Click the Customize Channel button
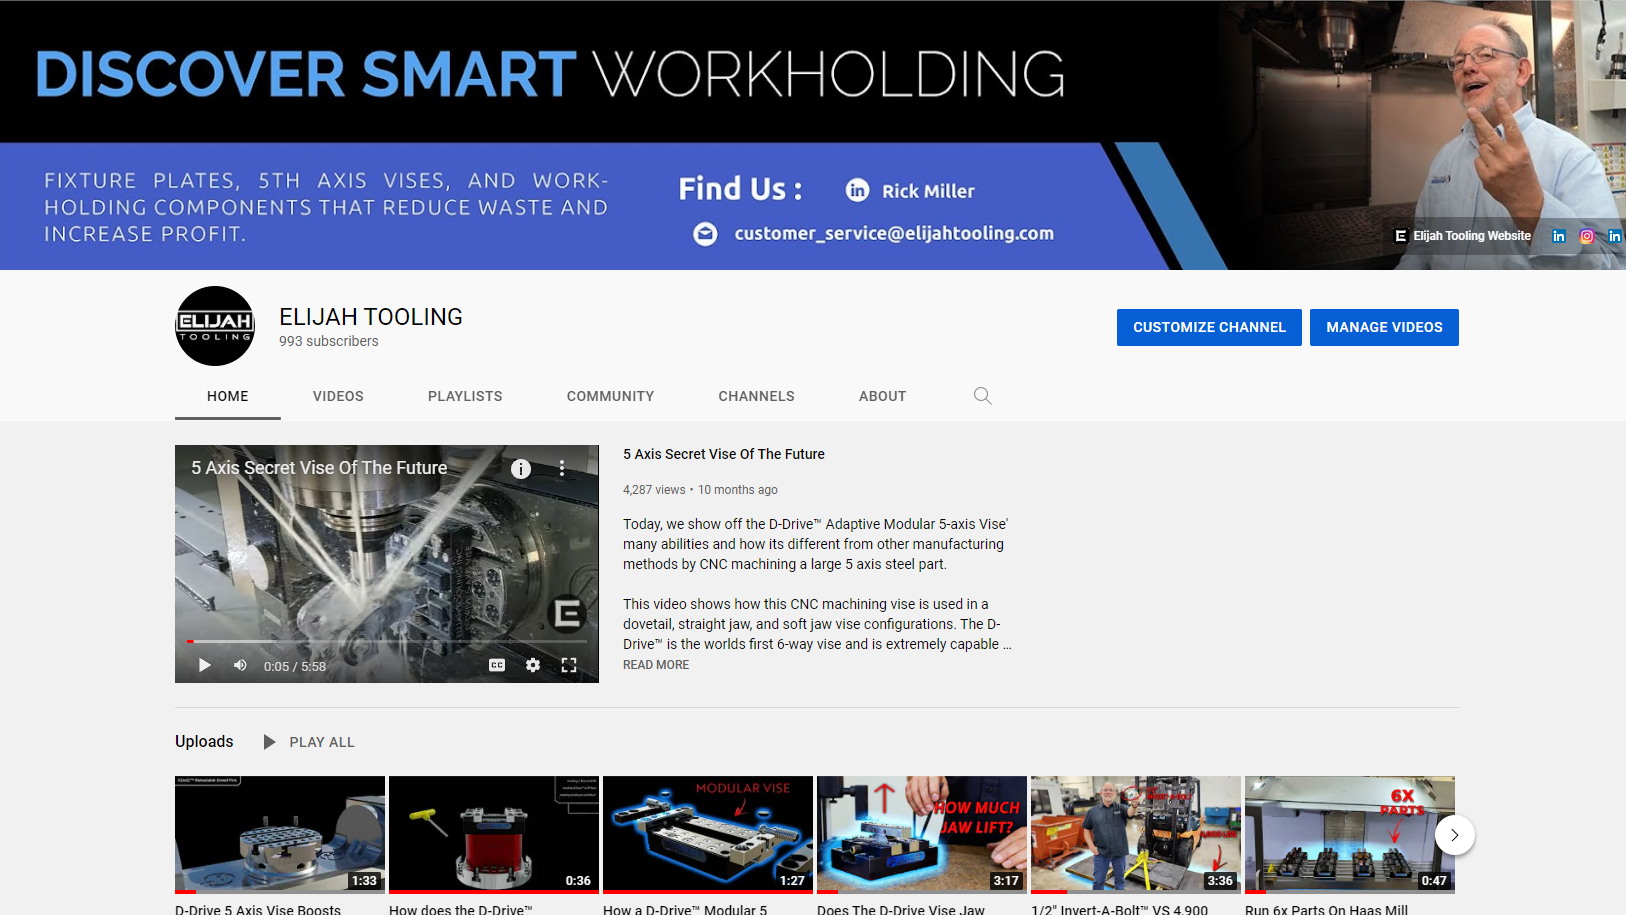Image resolution: width=1626 pixels, height=915 pixels. click(1209, 327)
